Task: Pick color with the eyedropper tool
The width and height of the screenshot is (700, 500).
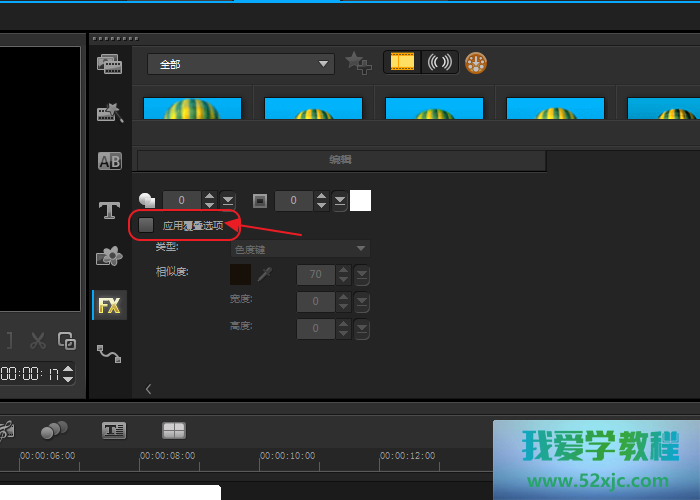Action: (x=265, y=274)
